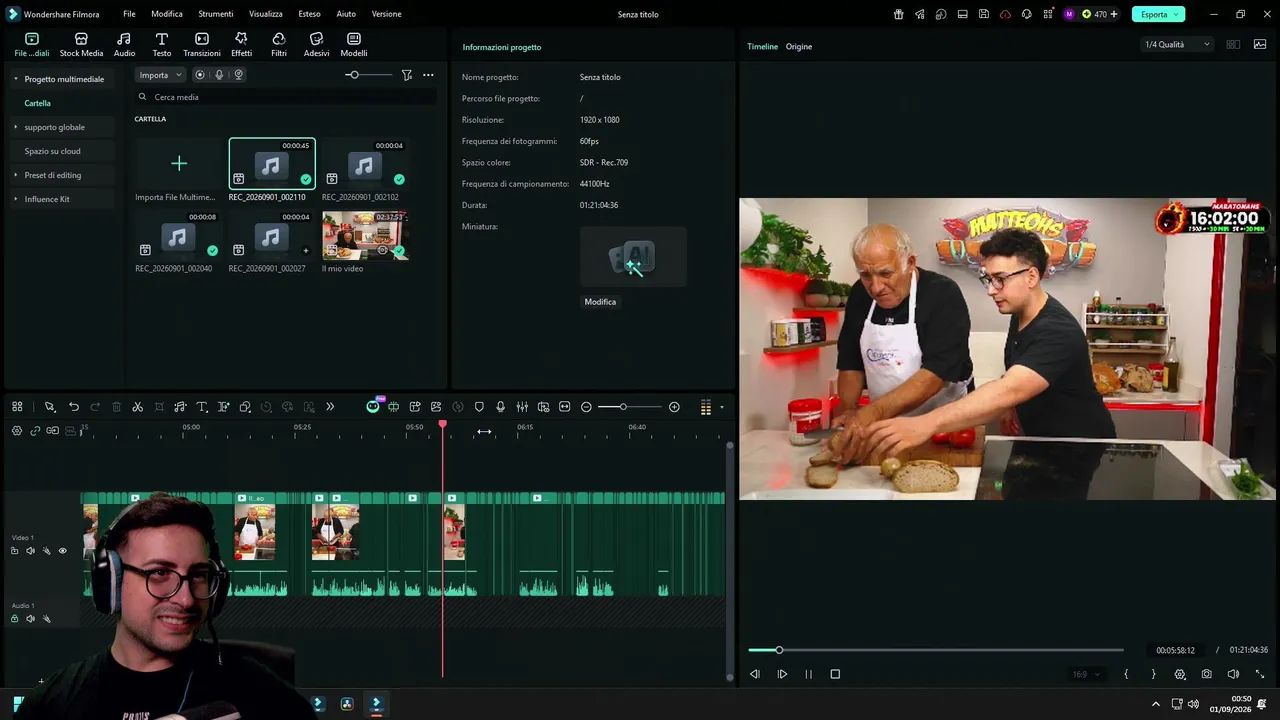Toggle the Audio 1 track lock
Viewport: 1280px width, 720px height.
click(x=14, y=619)
